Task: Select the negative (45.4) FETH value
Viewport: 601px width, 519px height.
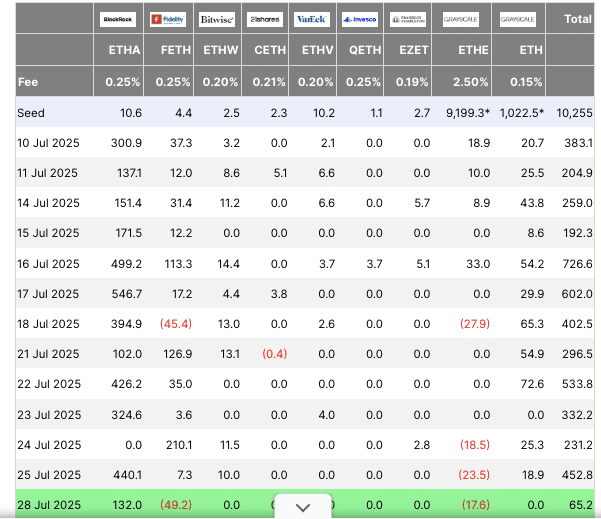Action: pos(176,324)
